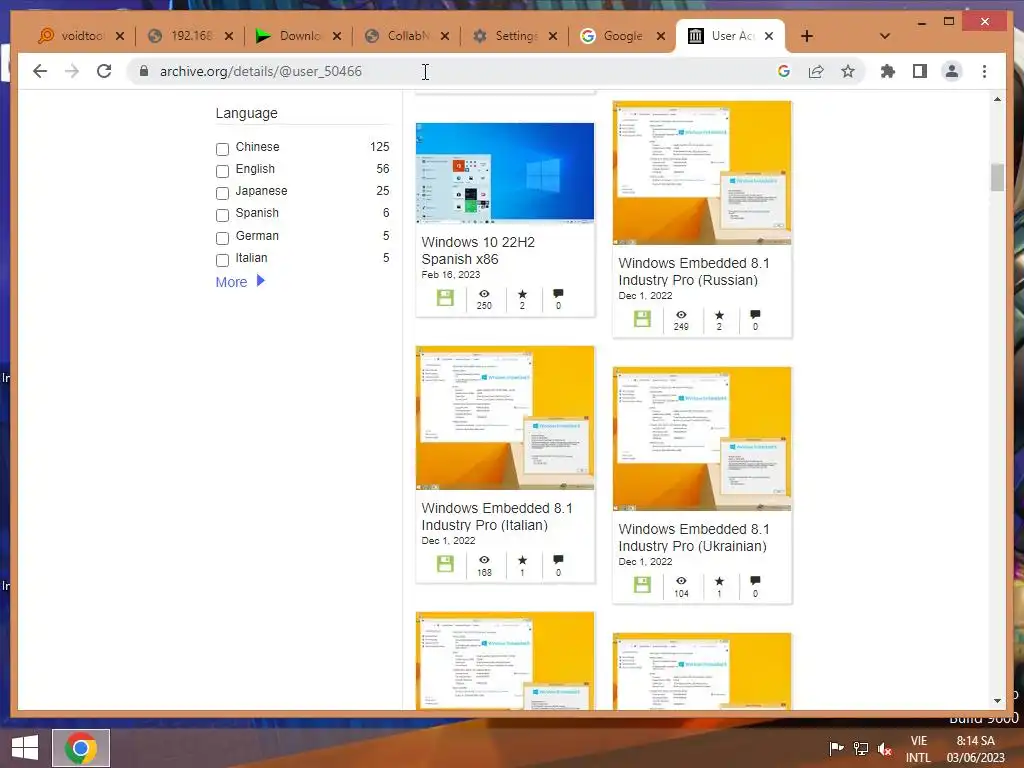The height and width of the screenshot is (768, 1024).
Task: Open Windows Embedded 8.1 Industry Pro (Italian) title
Action: tap(497, 517)
